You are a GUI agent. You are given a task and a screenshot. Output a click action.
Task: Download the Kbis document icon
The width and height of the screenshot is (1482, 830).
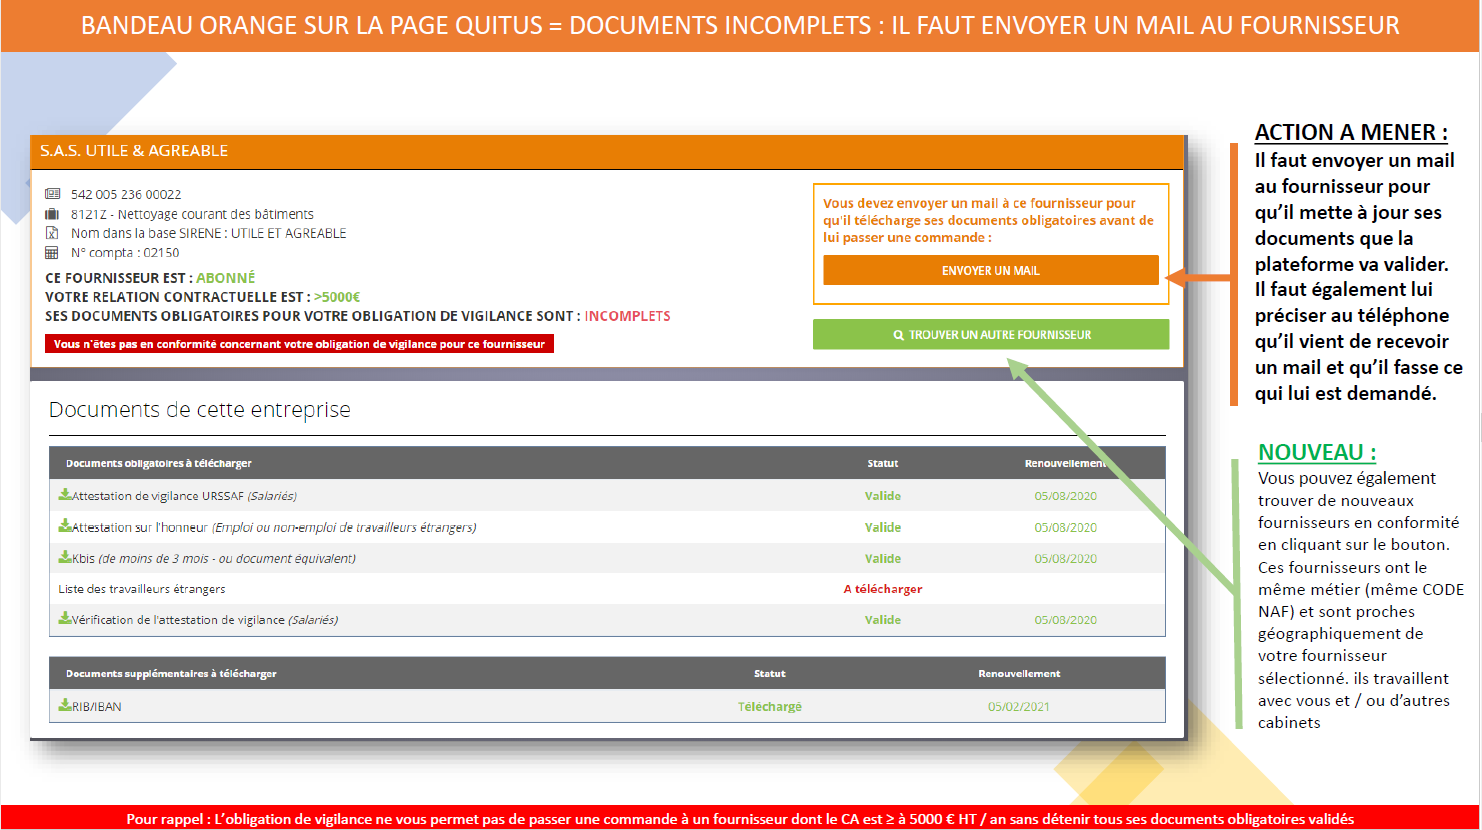[x=65, y=557]
